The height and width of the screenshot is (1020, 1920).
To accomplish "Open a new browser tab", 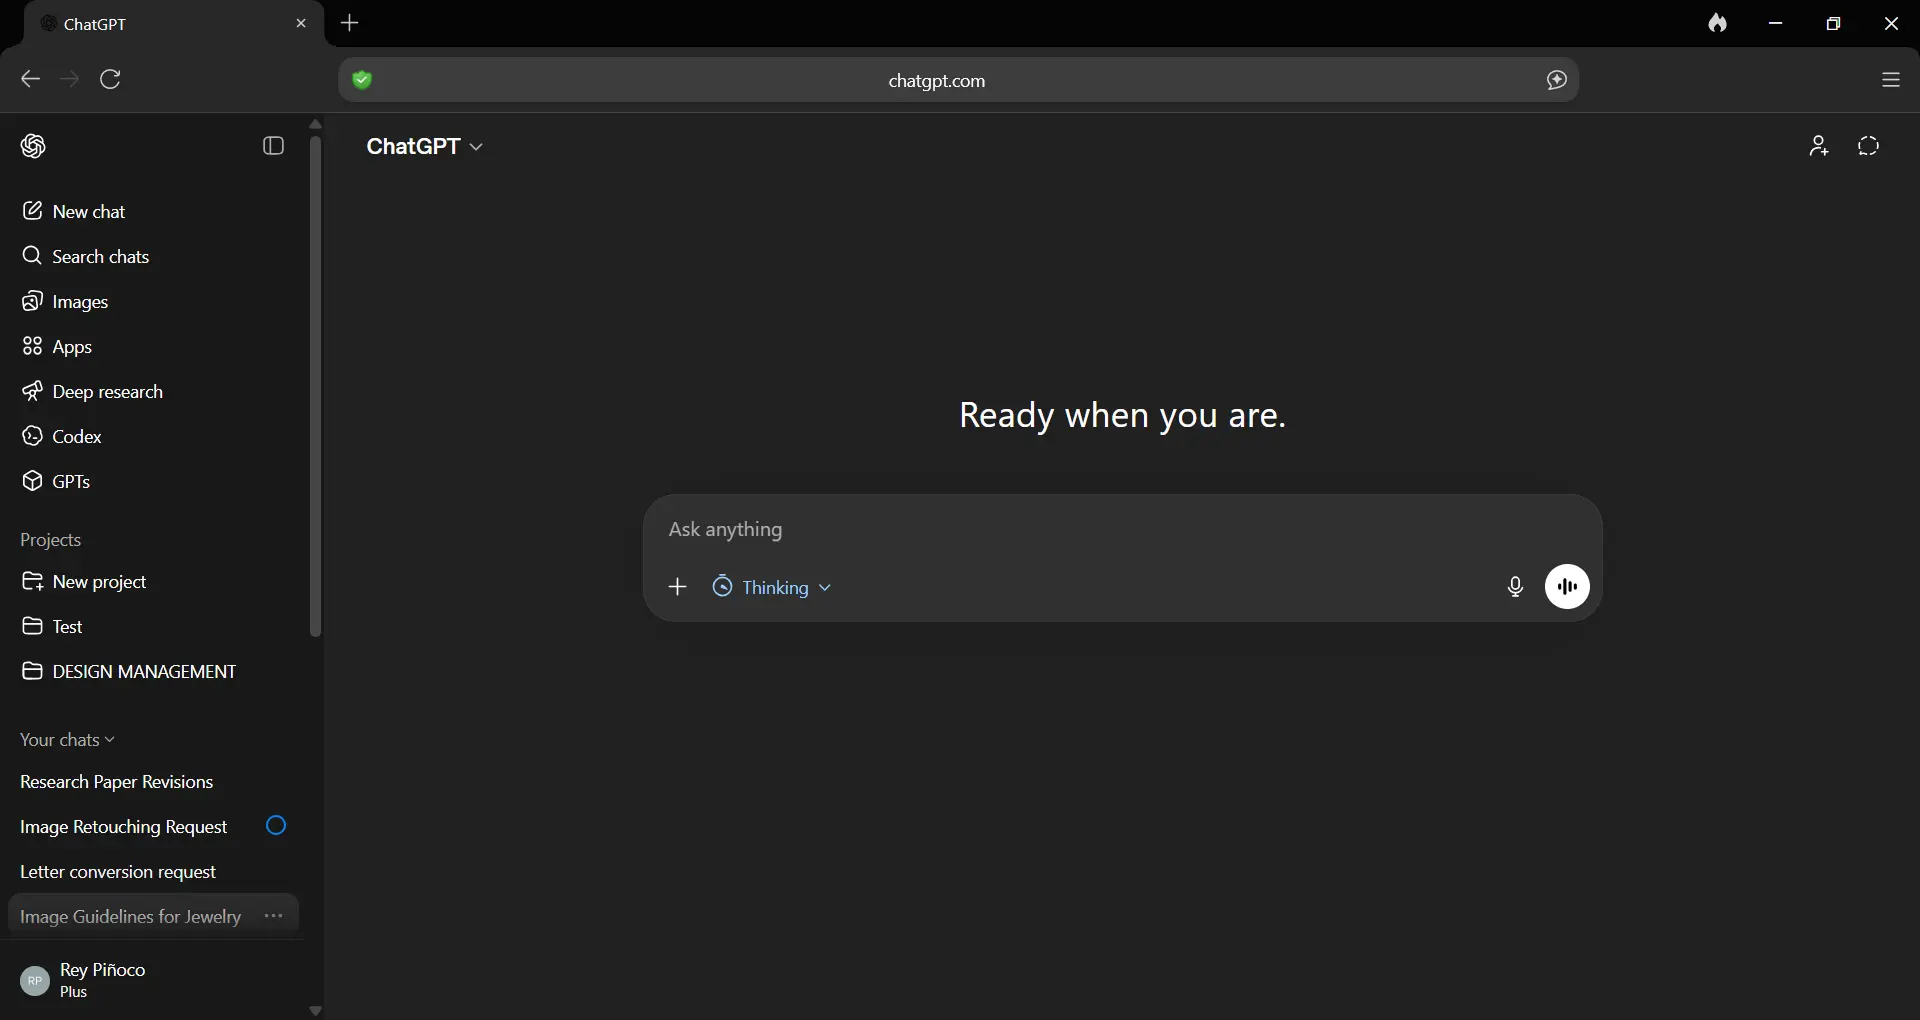I will click(x=350, y=23).
